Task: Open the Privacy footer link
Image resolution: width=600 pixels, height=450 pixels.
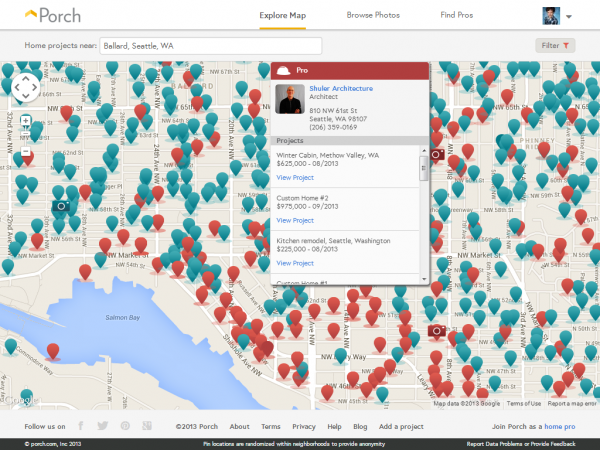Action: click(x=304, y=426)
